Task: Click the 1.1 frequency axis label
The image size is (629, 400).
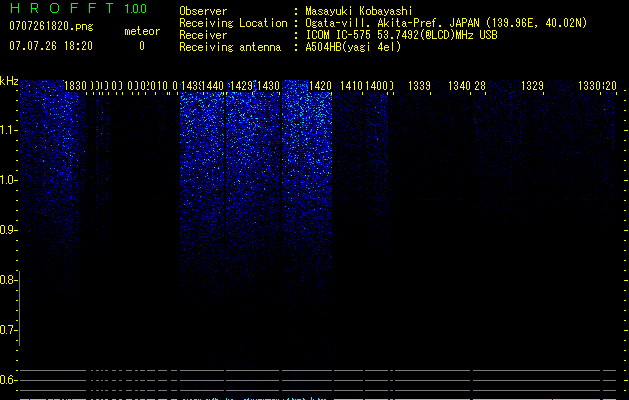Action: point(7,130)
